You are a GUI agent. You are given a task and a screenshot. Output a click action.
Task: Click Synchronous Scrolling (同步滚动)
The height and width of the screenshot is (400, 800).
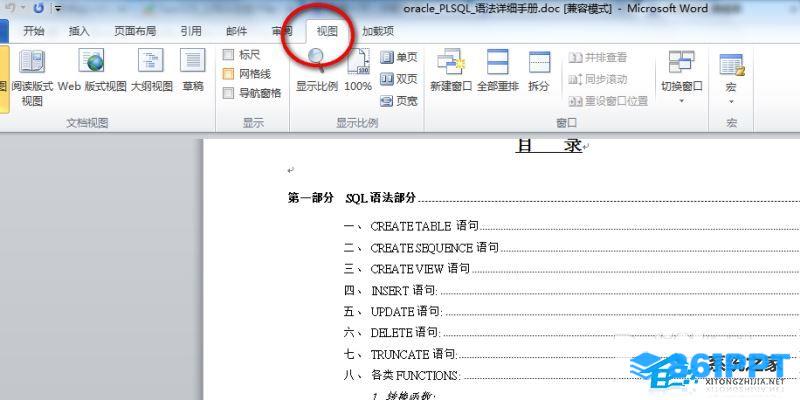pos(597,79)
